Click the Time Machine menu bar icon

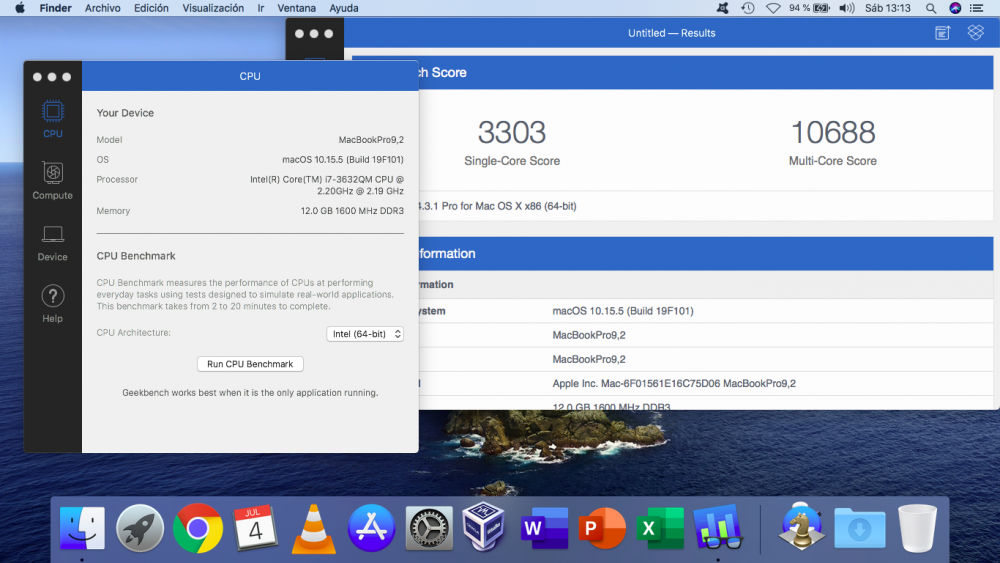point(747,8)
